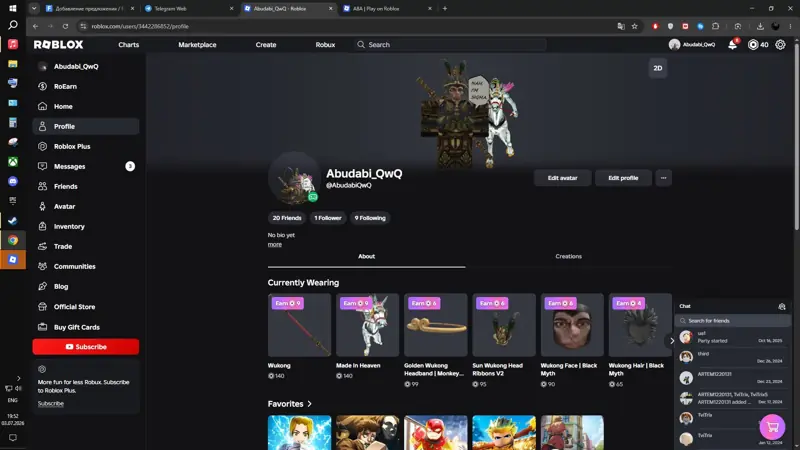Open Marketplace in top navigation
The width and height of the screenshot is (800, 450).
point(197,45)
